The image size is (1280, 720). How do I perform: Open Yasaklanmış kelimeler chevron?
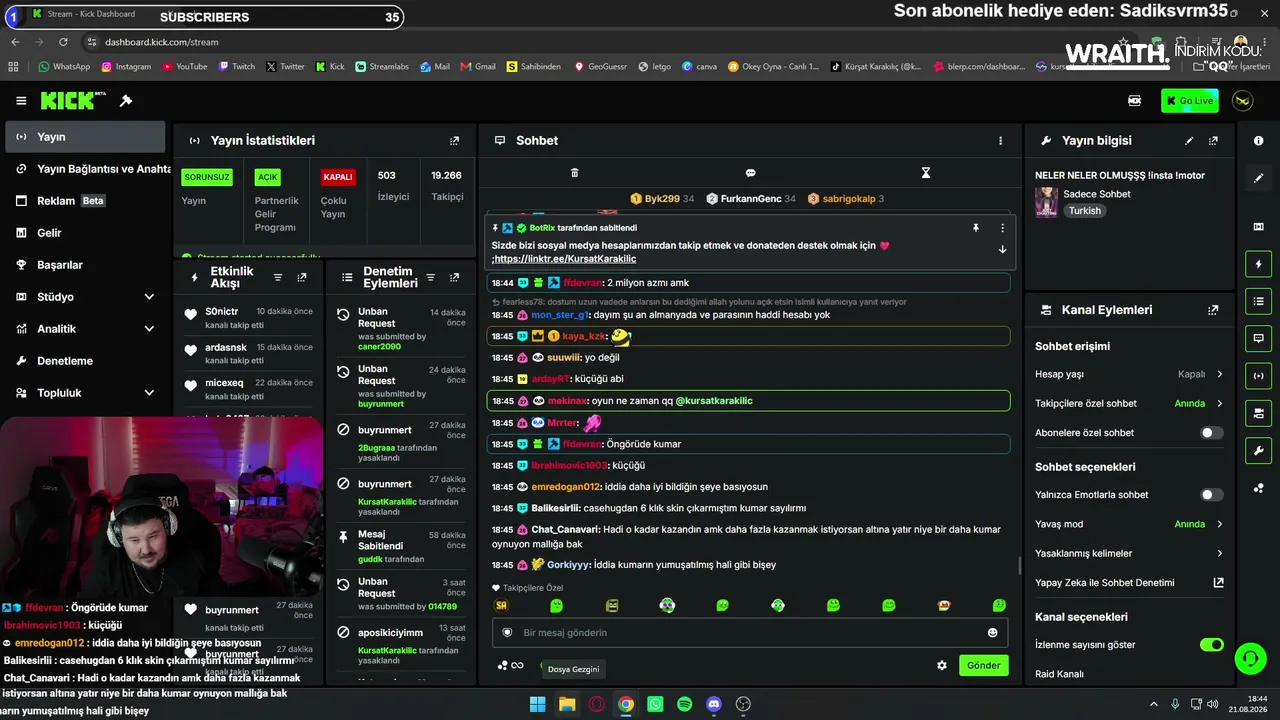(1220, 553)
